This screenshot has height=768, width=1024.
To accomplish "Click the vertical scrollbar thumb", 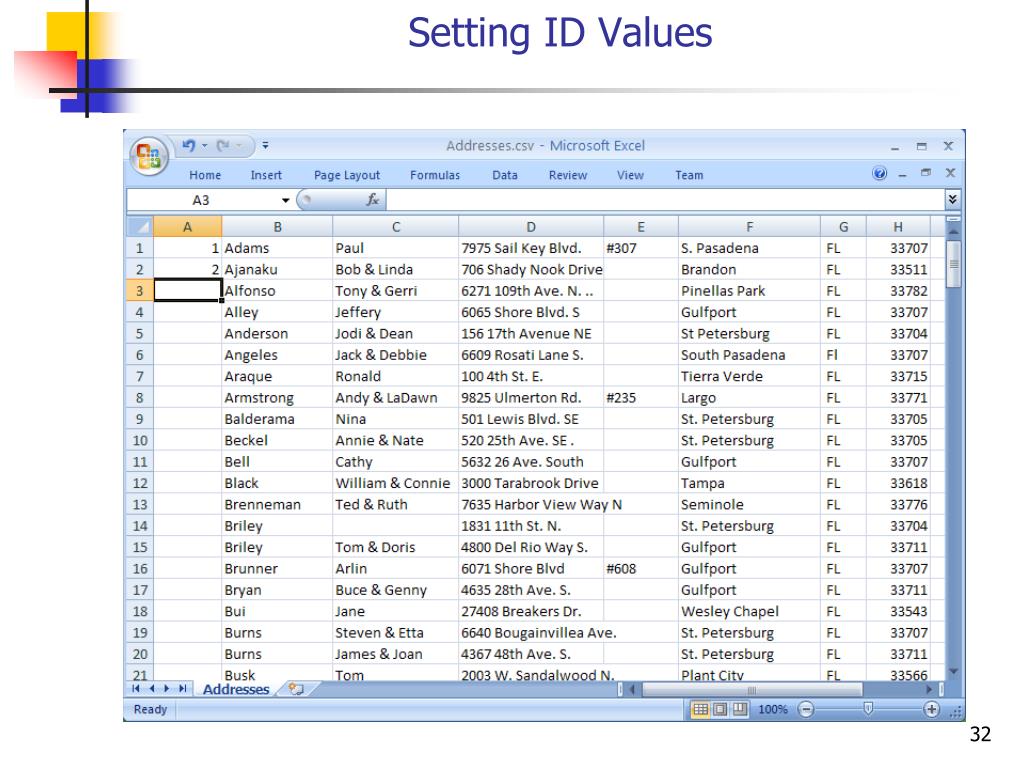I will tap(953, 264).
